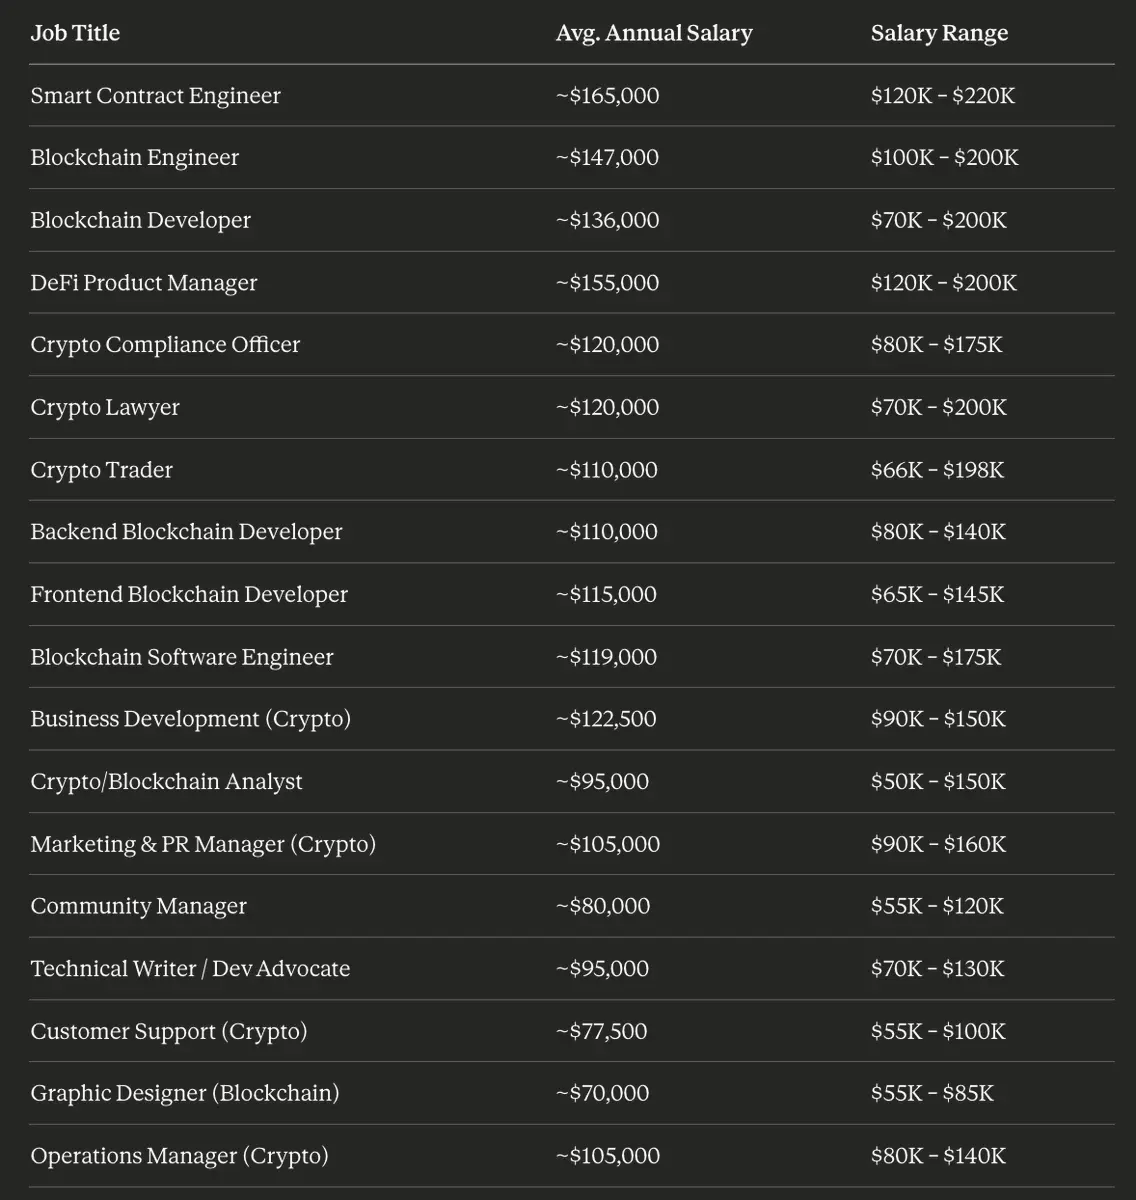The height and width of the screenshot is (1200, 1136).
Task: Click the Community Manager job title
Action: point(138,907)
